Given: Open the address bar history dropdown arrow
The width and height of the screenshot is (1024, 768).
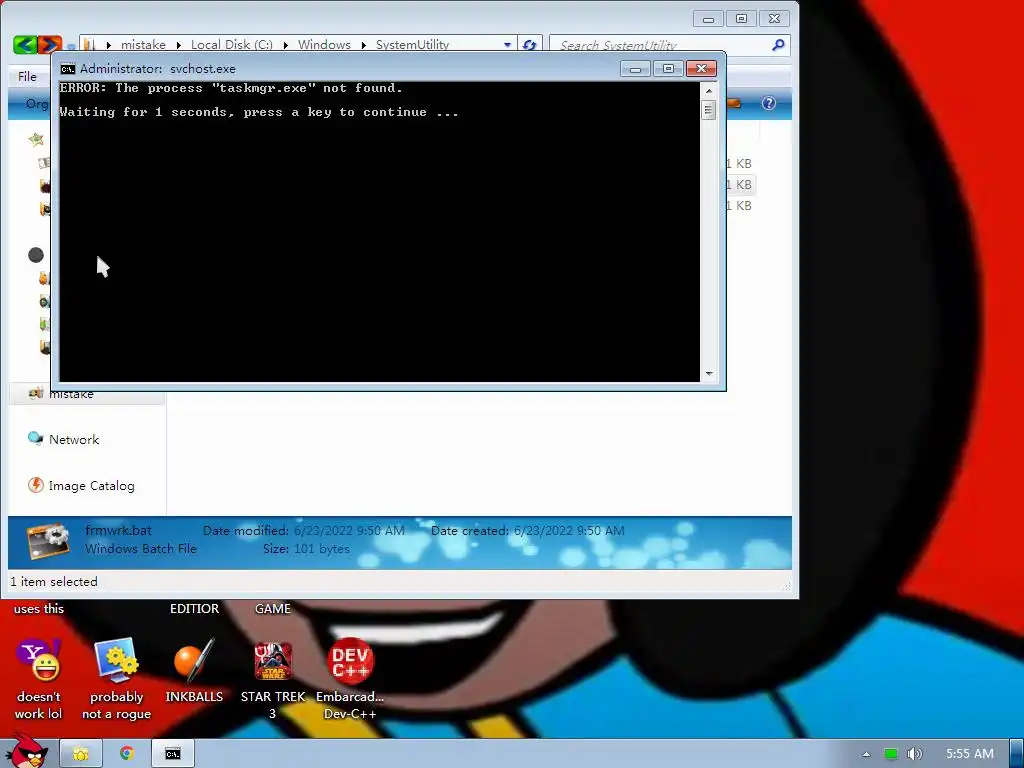Looking at the screenshot, I should [x=507, y=44].
